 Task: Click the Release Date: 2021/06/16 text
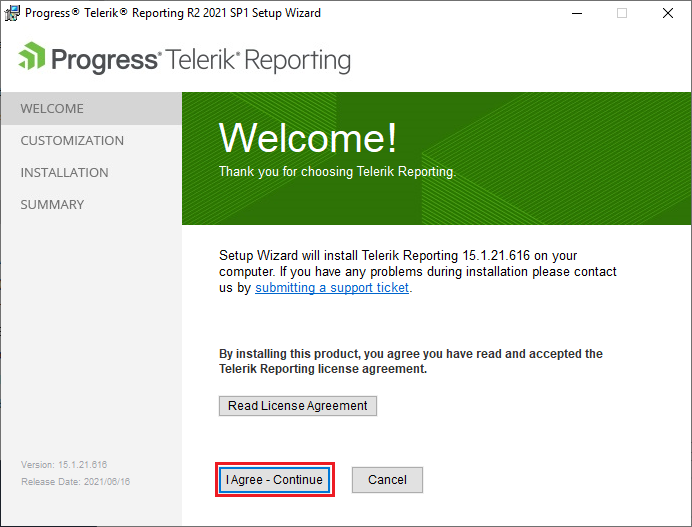(x=75, y=482)
